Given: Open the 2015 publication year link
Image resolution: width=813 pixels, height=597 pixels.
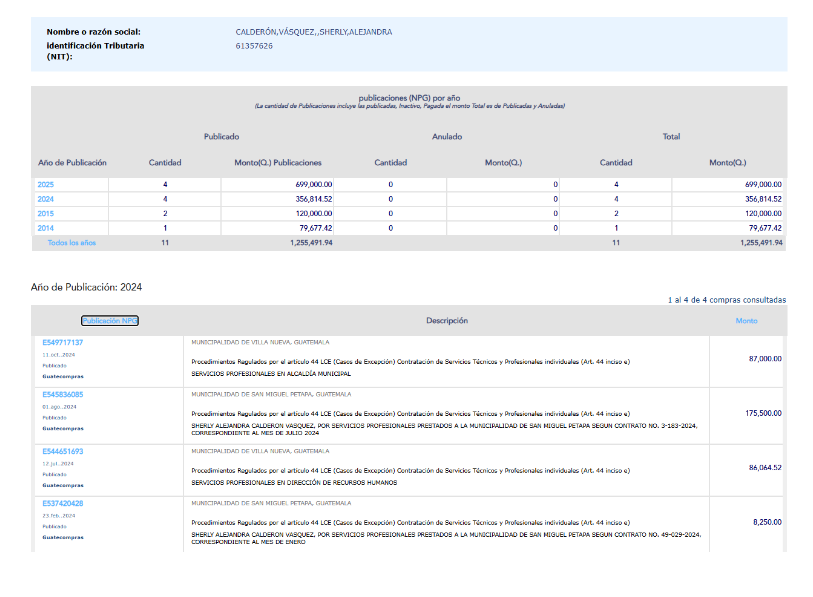Looking at the screenshot, I should coord(46,214).
